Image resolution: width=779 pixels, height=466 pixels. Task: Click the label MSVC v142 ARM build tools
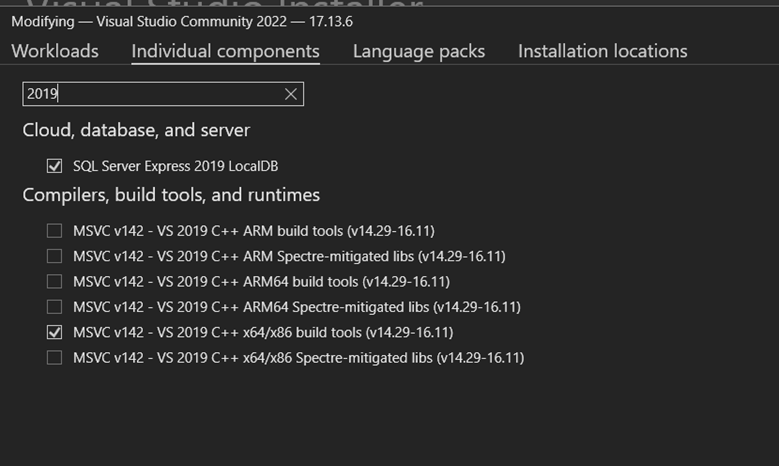pos(254,231)
